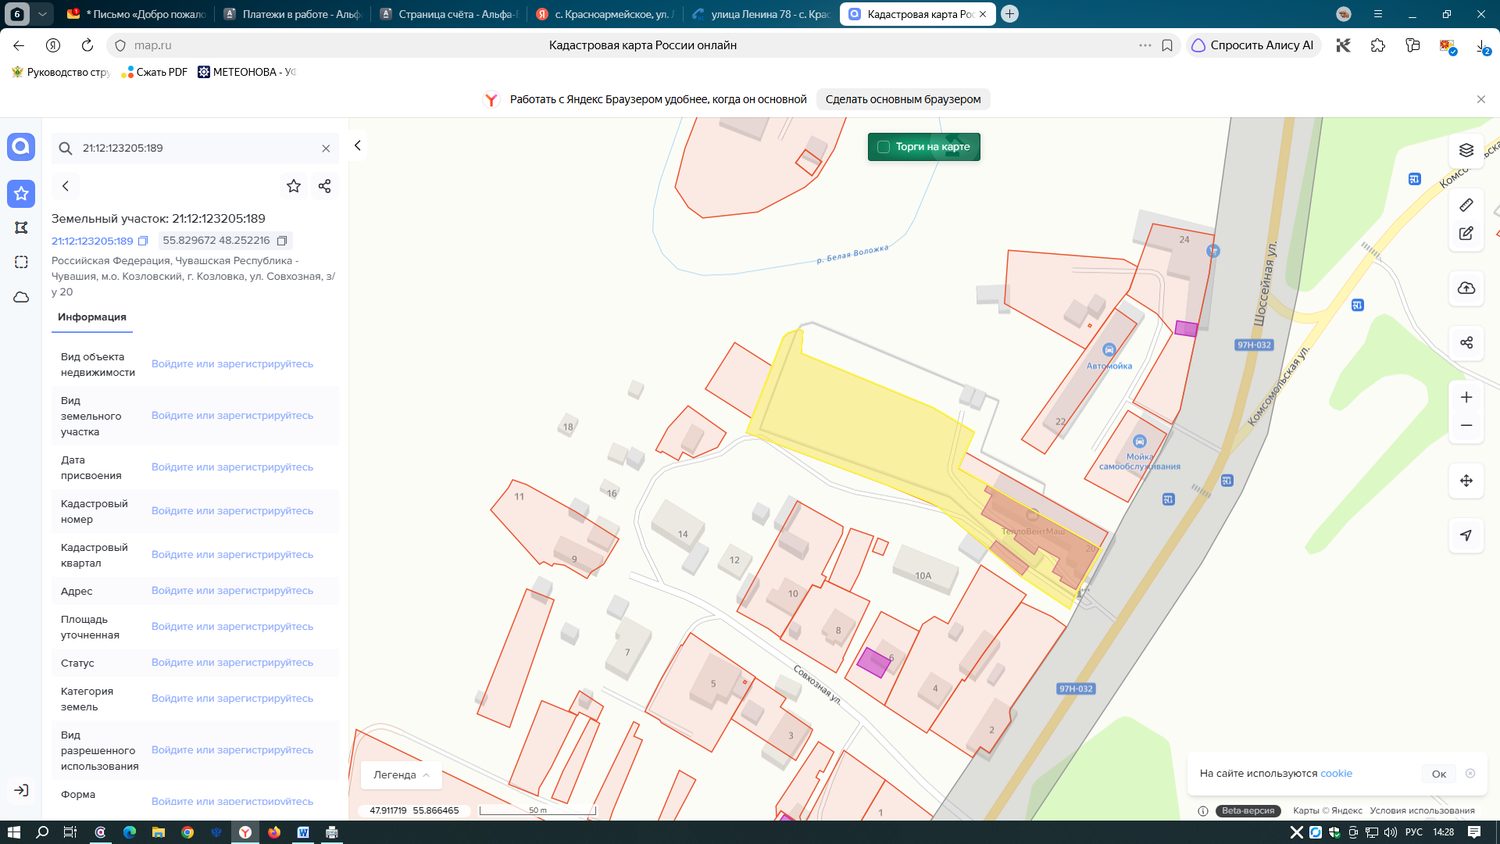Open the Windows Start menu
The image size is (1500, 844).
14,832
